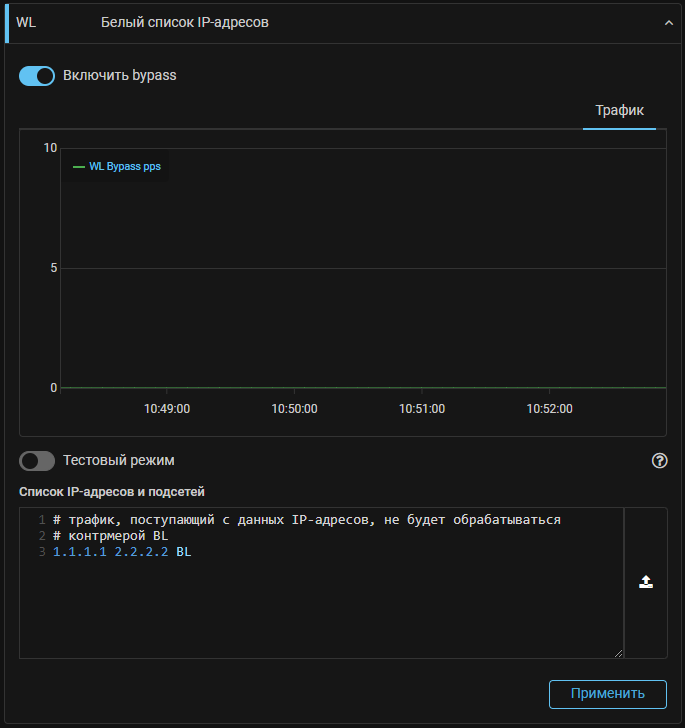
Task: Click the 'Включить bypass' text label
Action: click(x=120, y=75)
